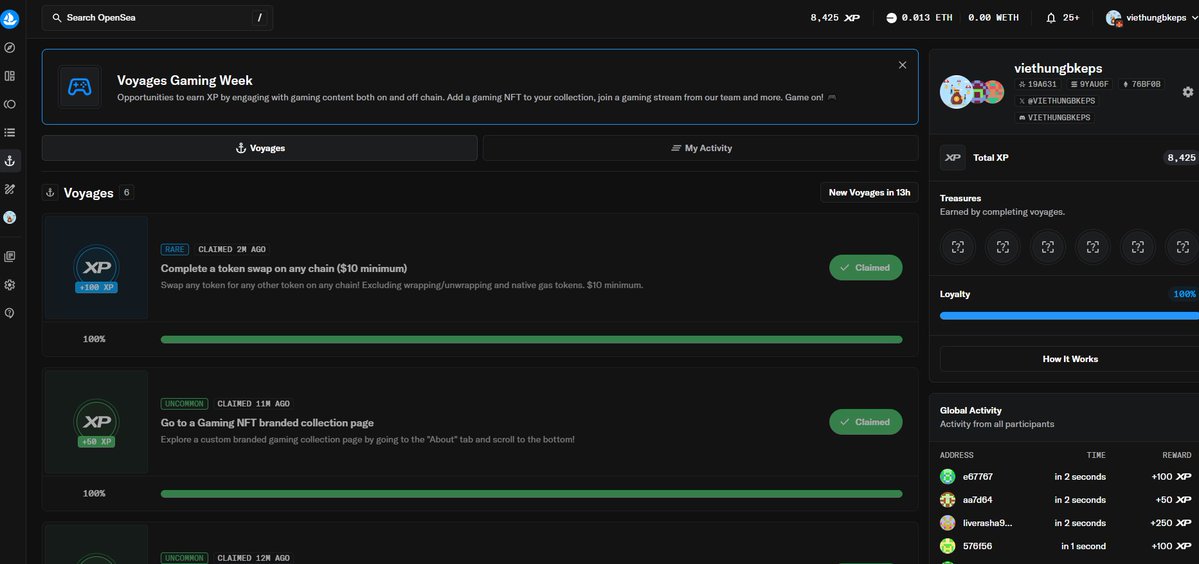
Task: Click the New Voyages in 13h button
Action: (x=869, y=193)
